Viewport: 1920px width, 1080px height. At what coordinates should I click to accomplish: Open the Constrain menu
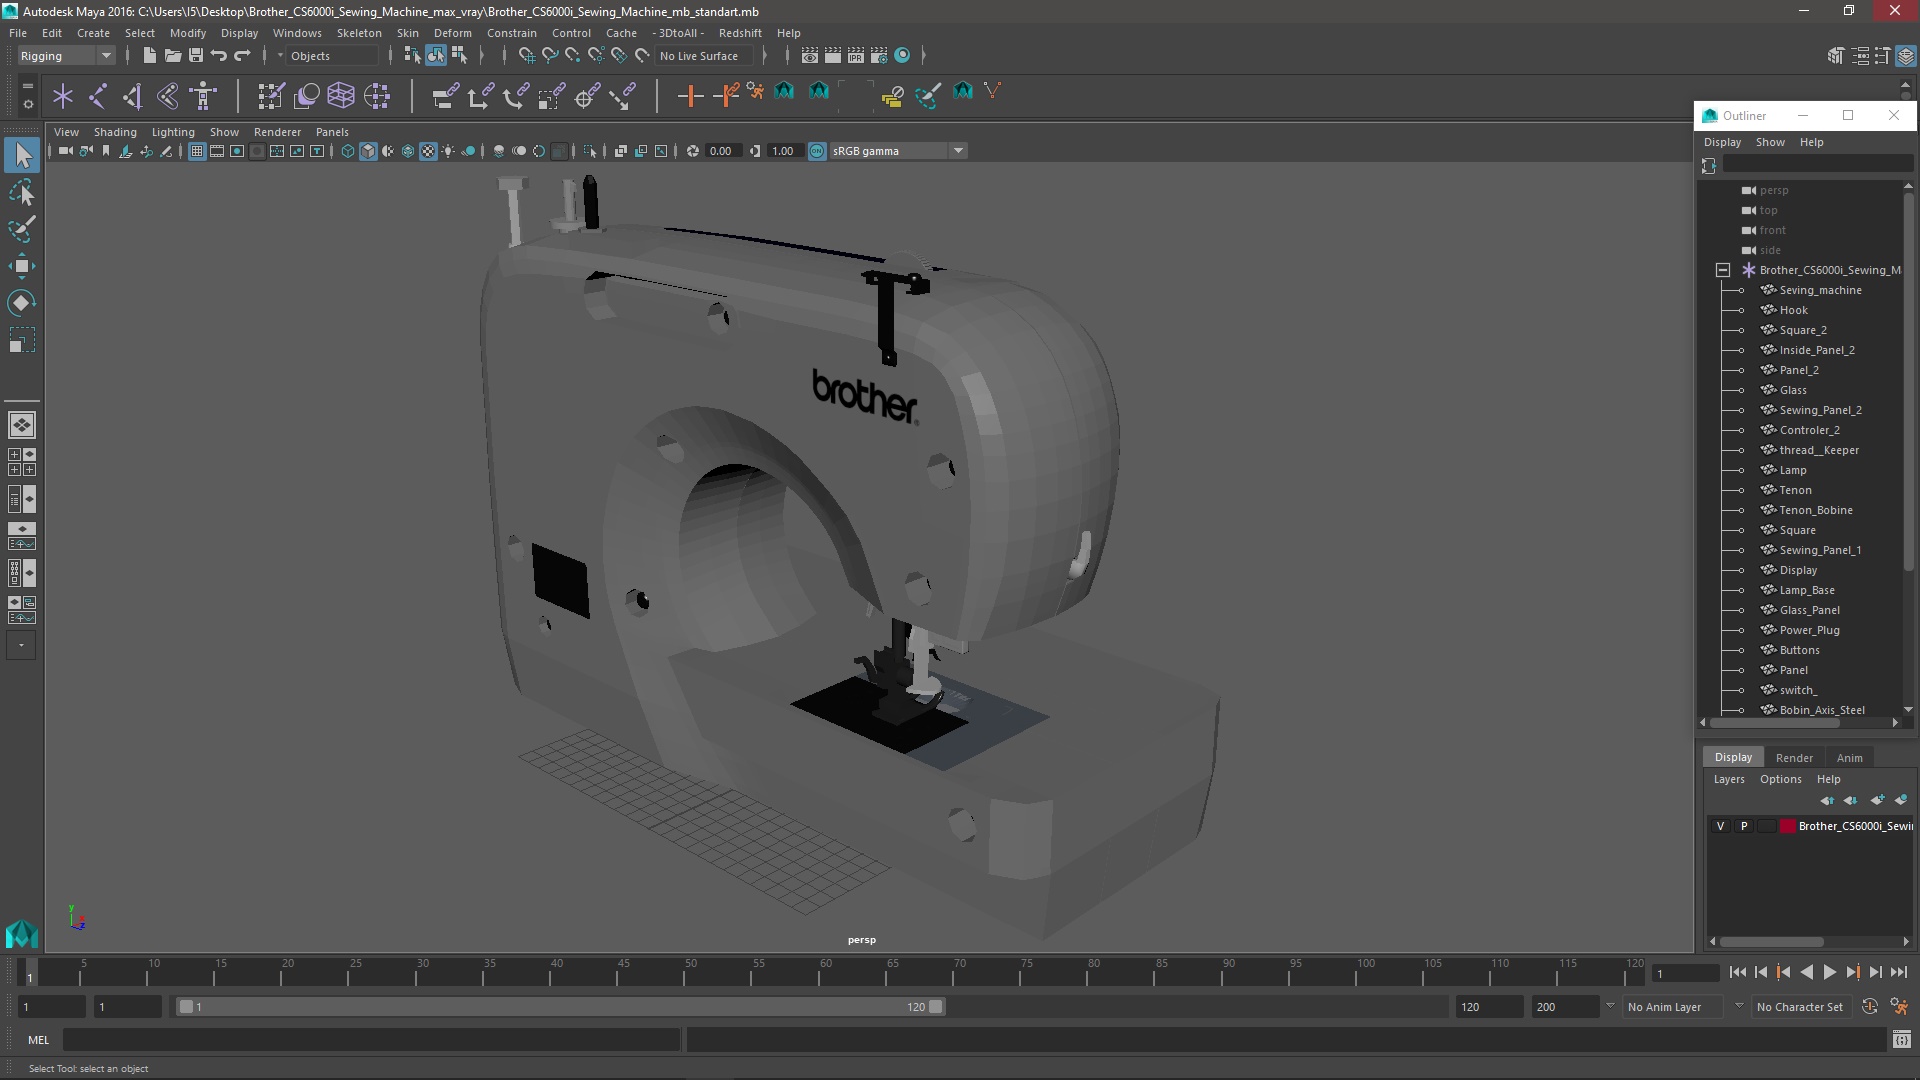[x=511, y=33]
